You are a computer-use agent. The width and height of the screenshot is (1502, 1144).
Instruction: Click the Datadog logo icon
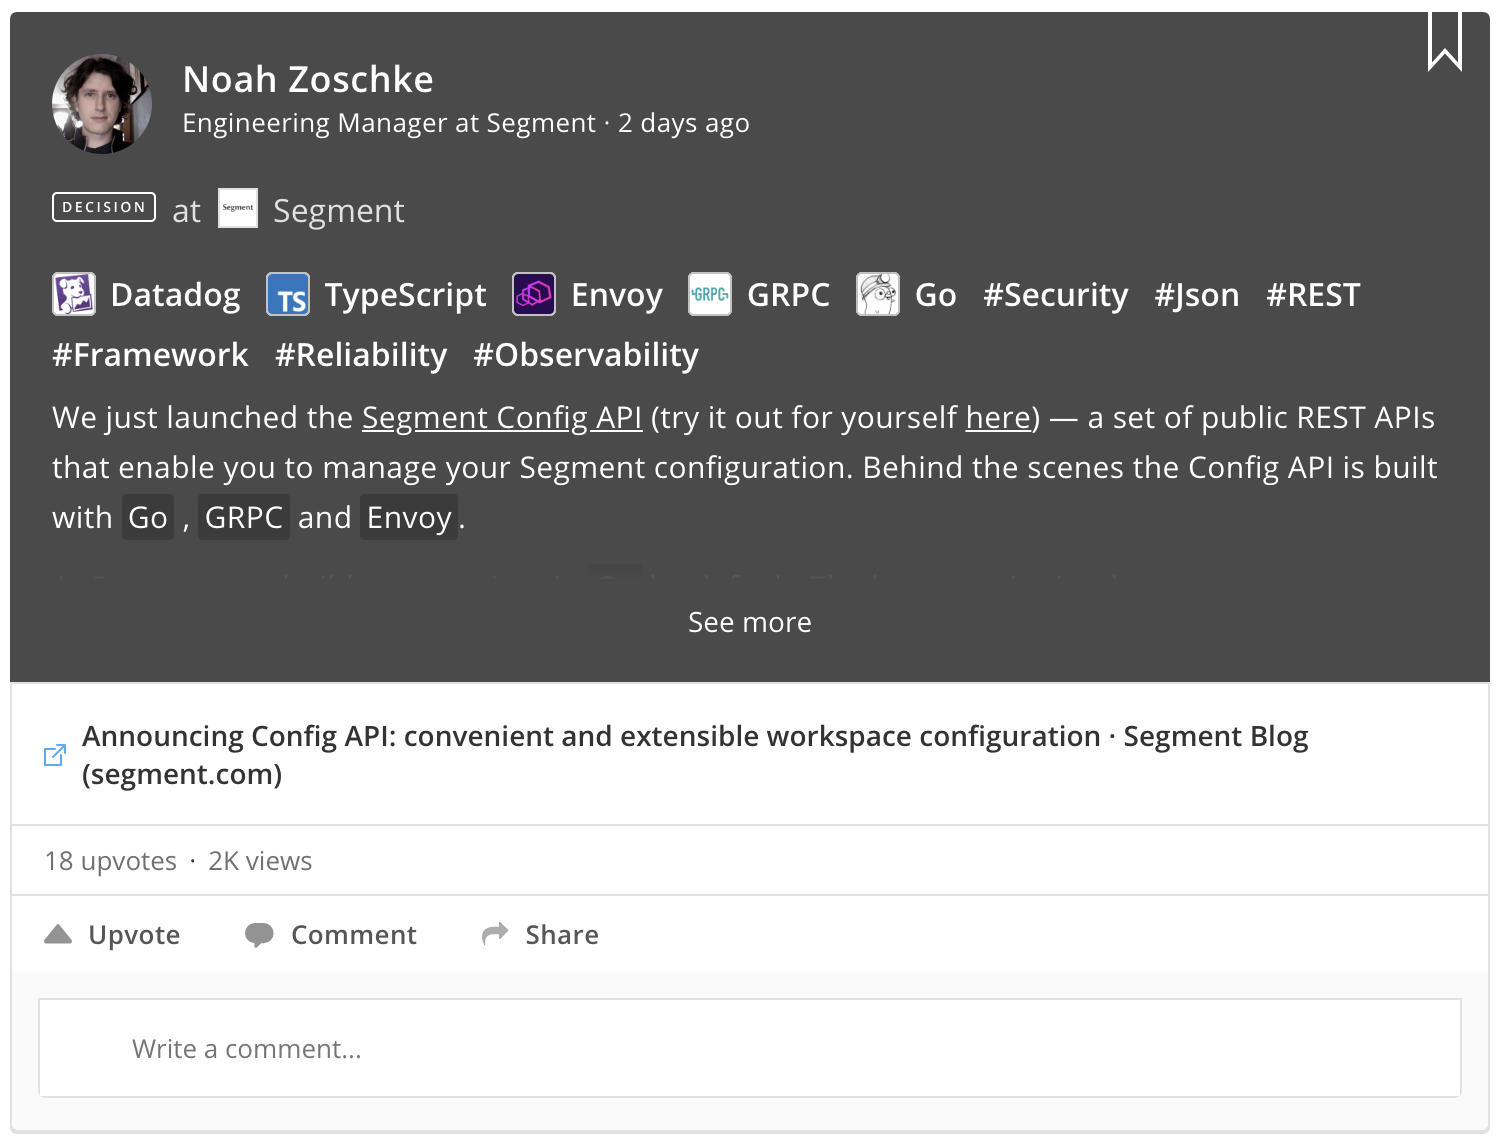coord(74,294)
